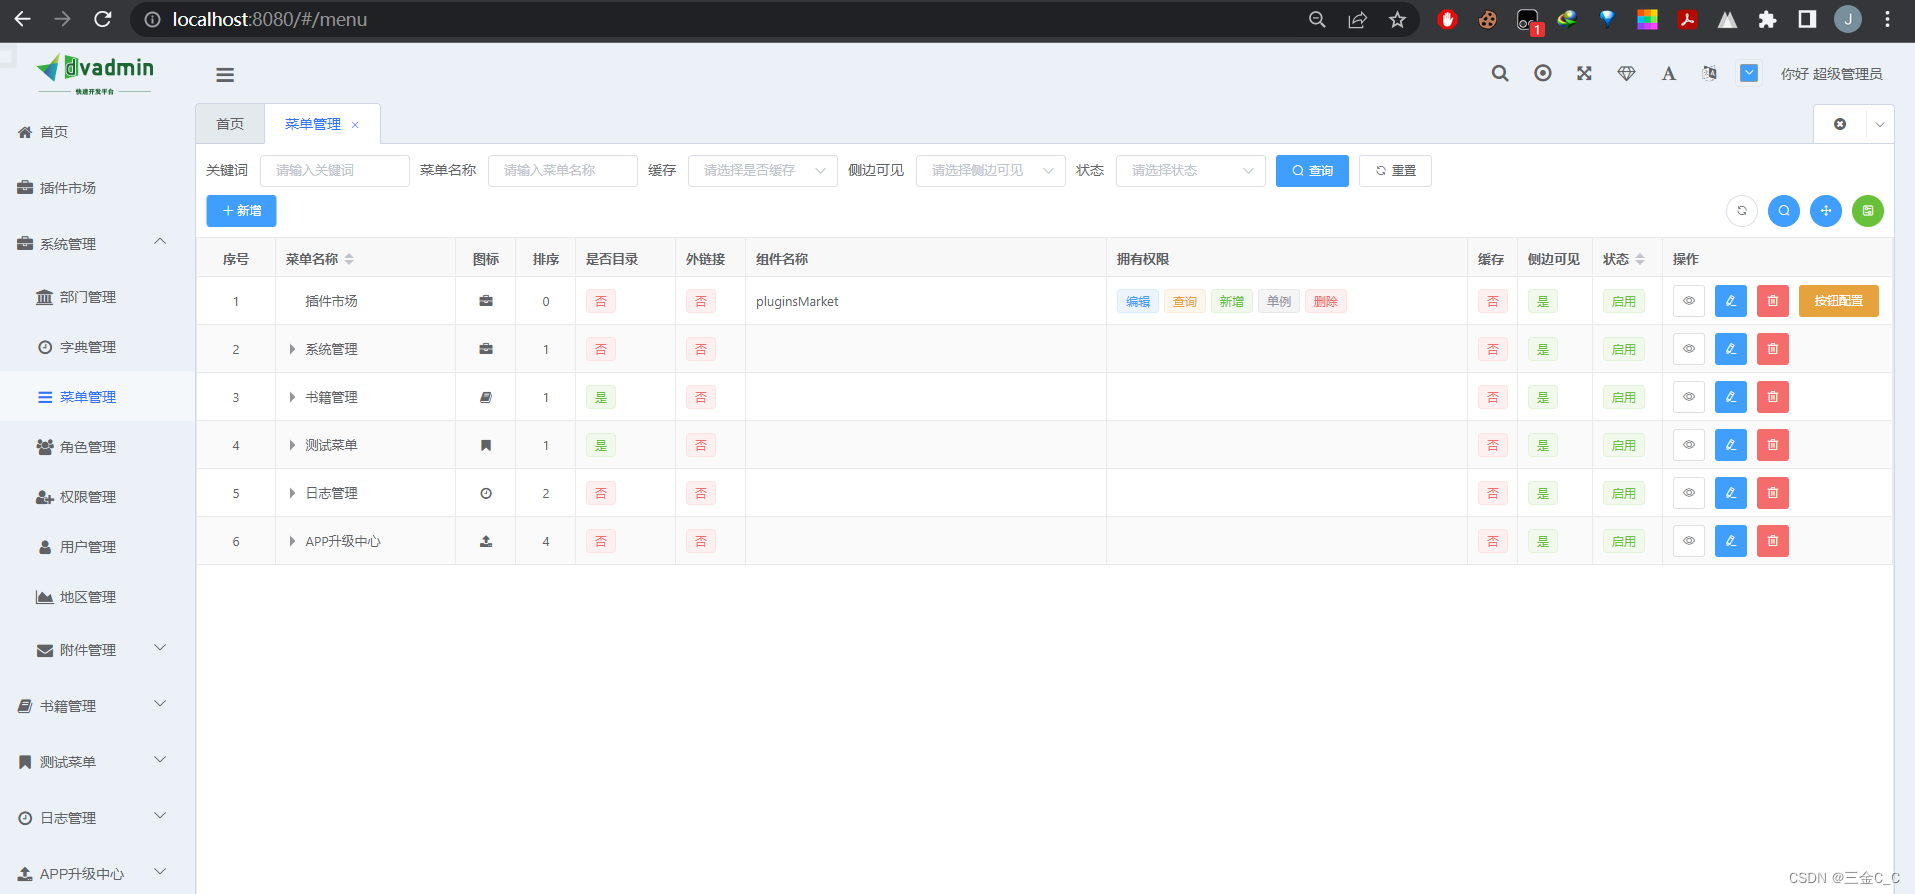Click the 编辑 permission tag in 插件市场 row
1915x894 pixels.
pyautogui.click(x=1138, y=301)
